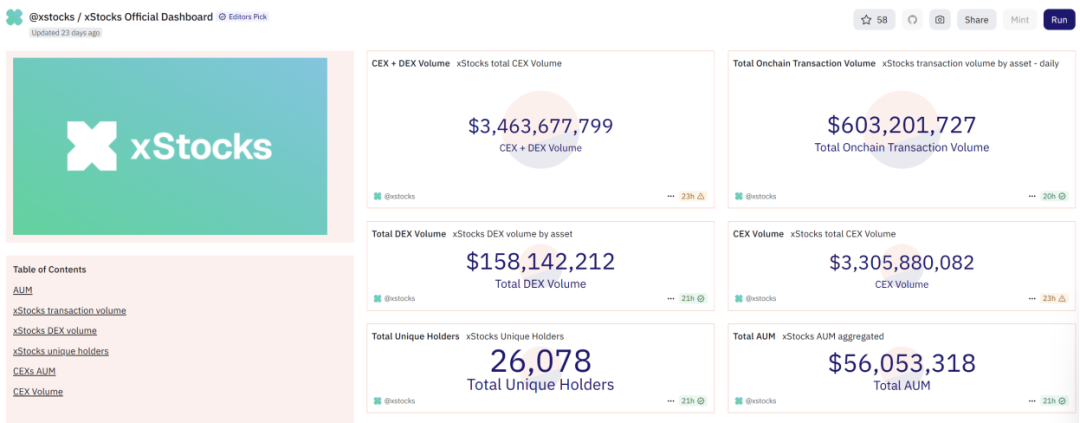This screenshot has width=1080, height=423.
Task: Click the @xstocks author link on the CEX Volume panel
Action: (760, 299)
